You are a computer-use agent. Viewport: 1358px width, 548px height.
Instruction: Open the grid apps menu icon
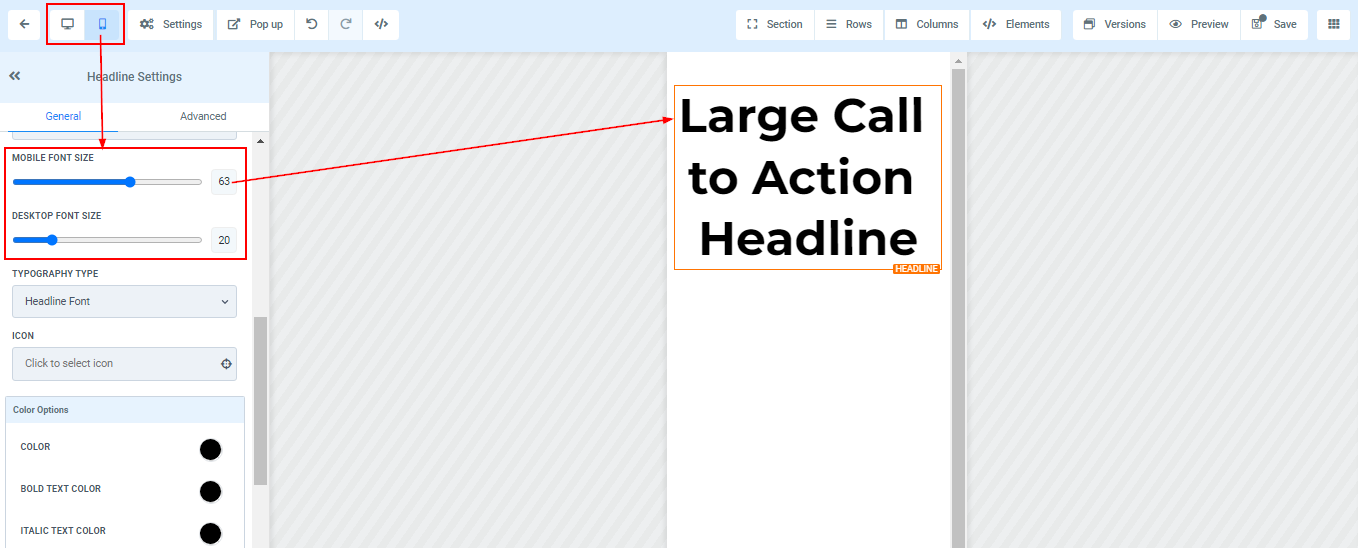pyautogui.click(x=1334, y=24)
